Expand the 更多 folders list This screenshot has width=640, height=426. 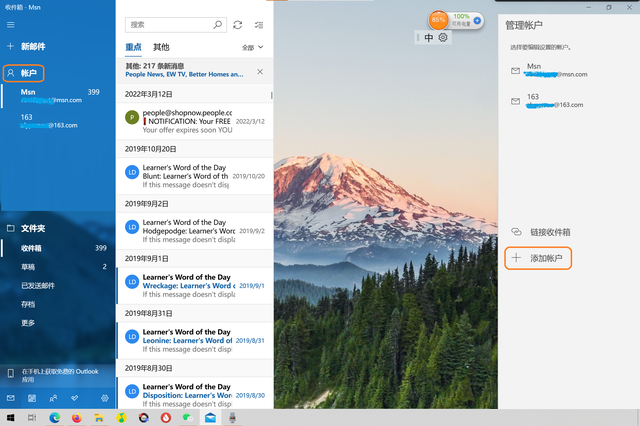click(x=28, y=323)
